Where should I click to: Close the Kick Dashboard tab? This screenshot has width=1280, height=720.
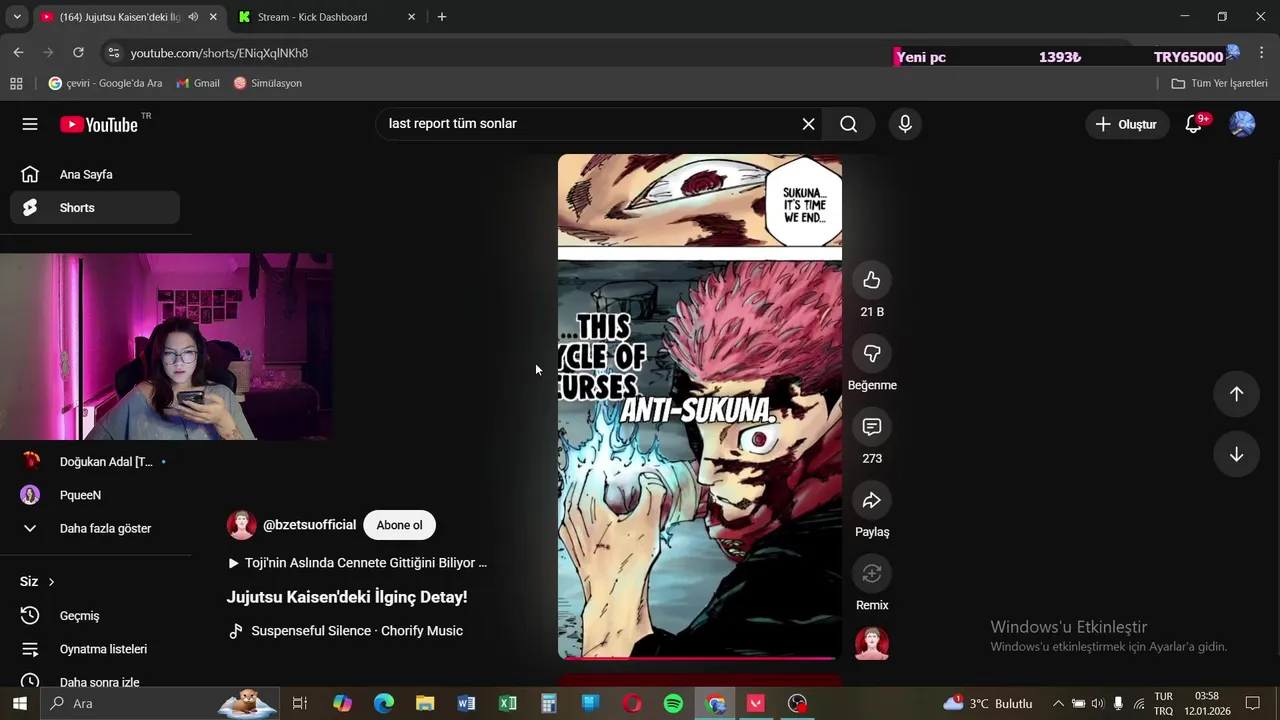pos(411,17)
